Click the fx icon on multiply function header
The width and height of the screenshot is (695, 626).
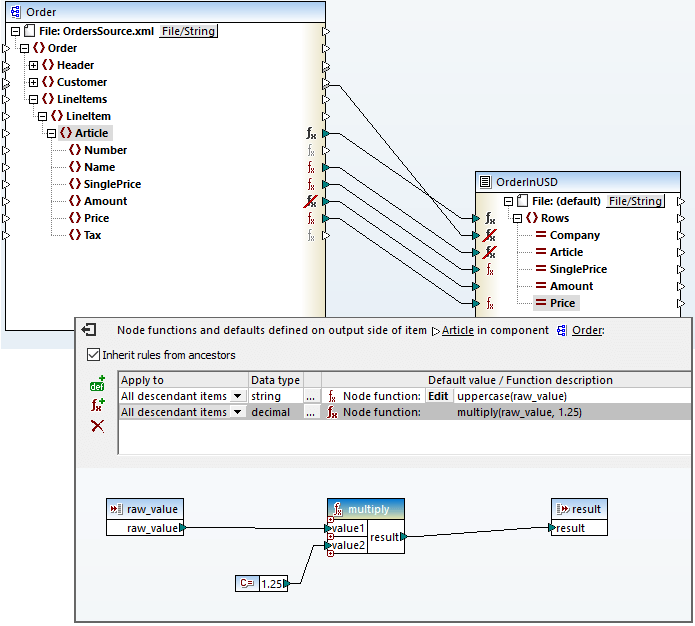tap(338, 508)
